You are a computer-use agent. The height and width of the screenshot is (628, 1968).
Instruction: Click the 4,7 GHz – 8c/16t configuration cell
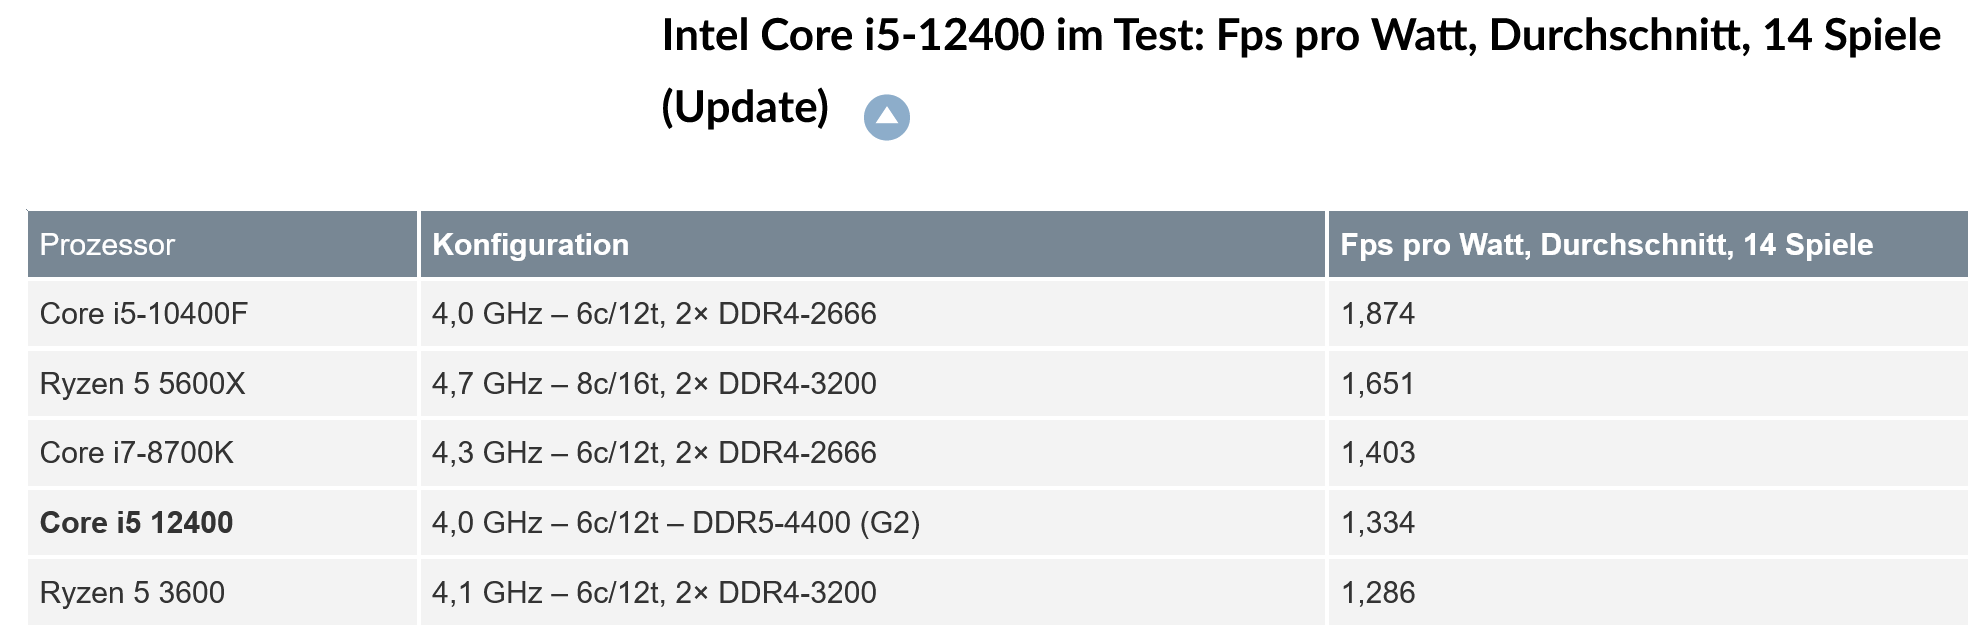(x=873, y=384)
